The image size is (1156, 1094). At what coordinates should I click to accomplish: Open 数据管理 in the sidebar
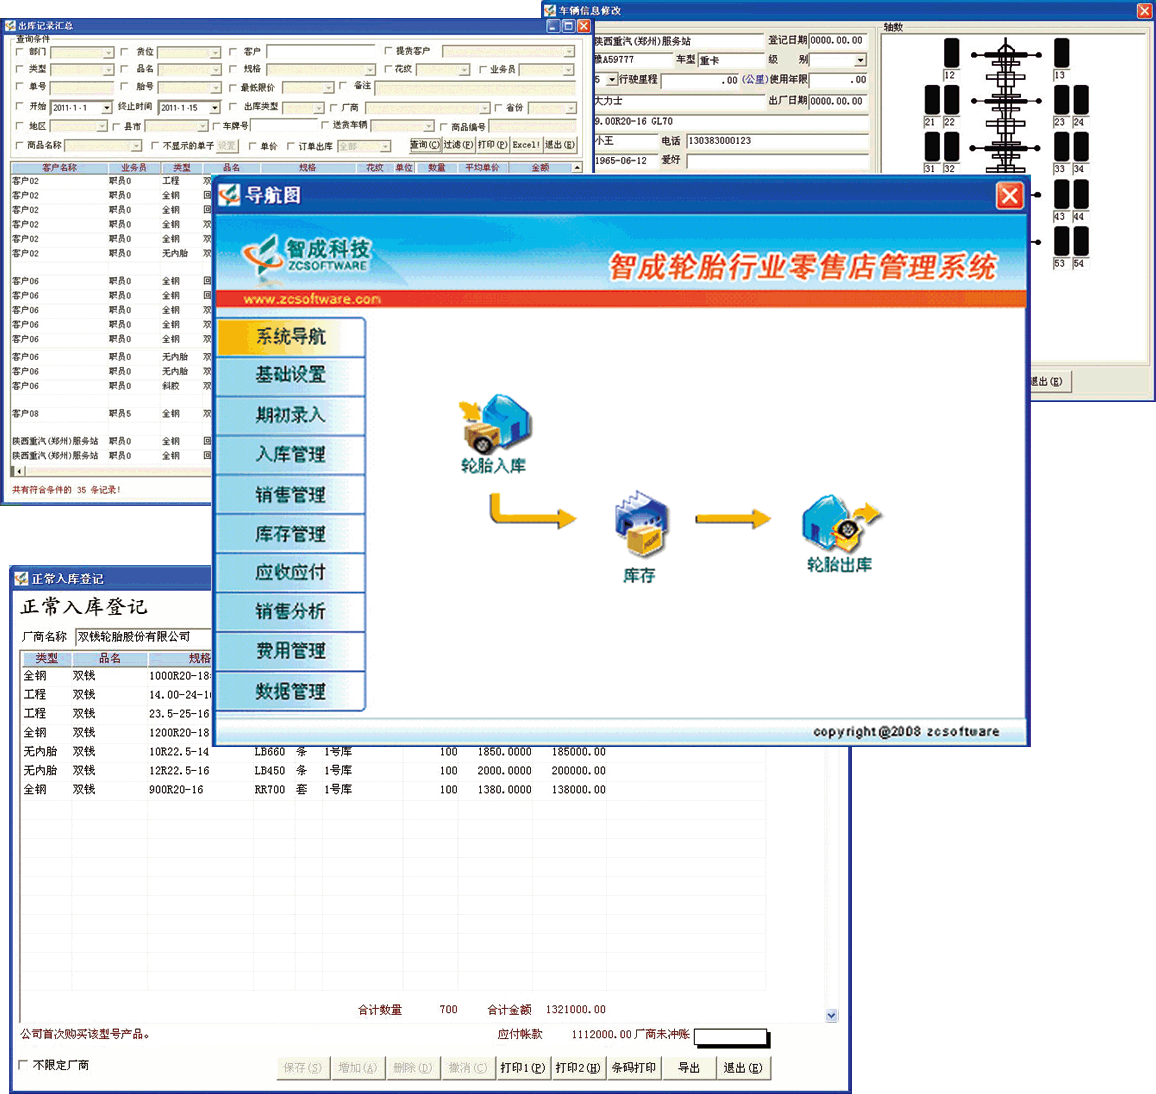(290, 691)
